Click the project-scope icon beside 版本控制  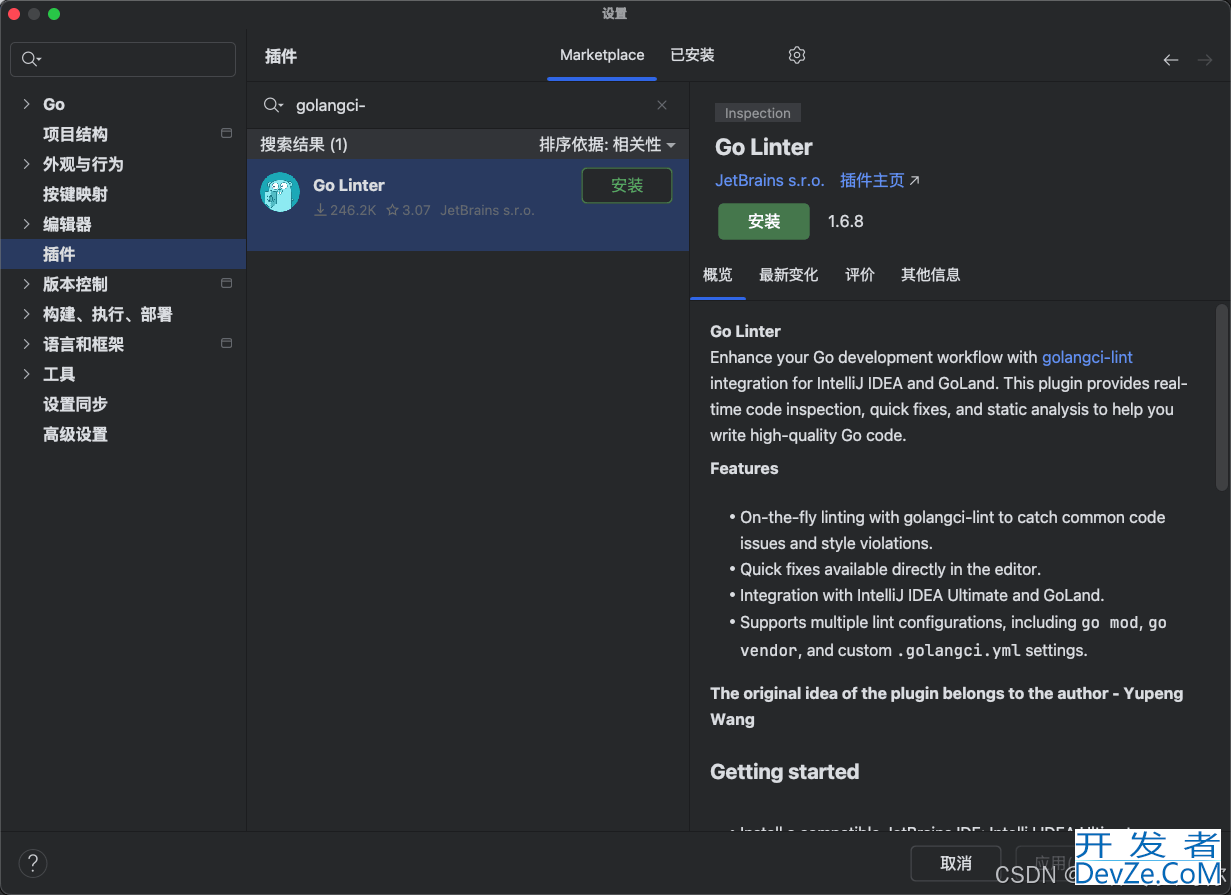[226, 283]
